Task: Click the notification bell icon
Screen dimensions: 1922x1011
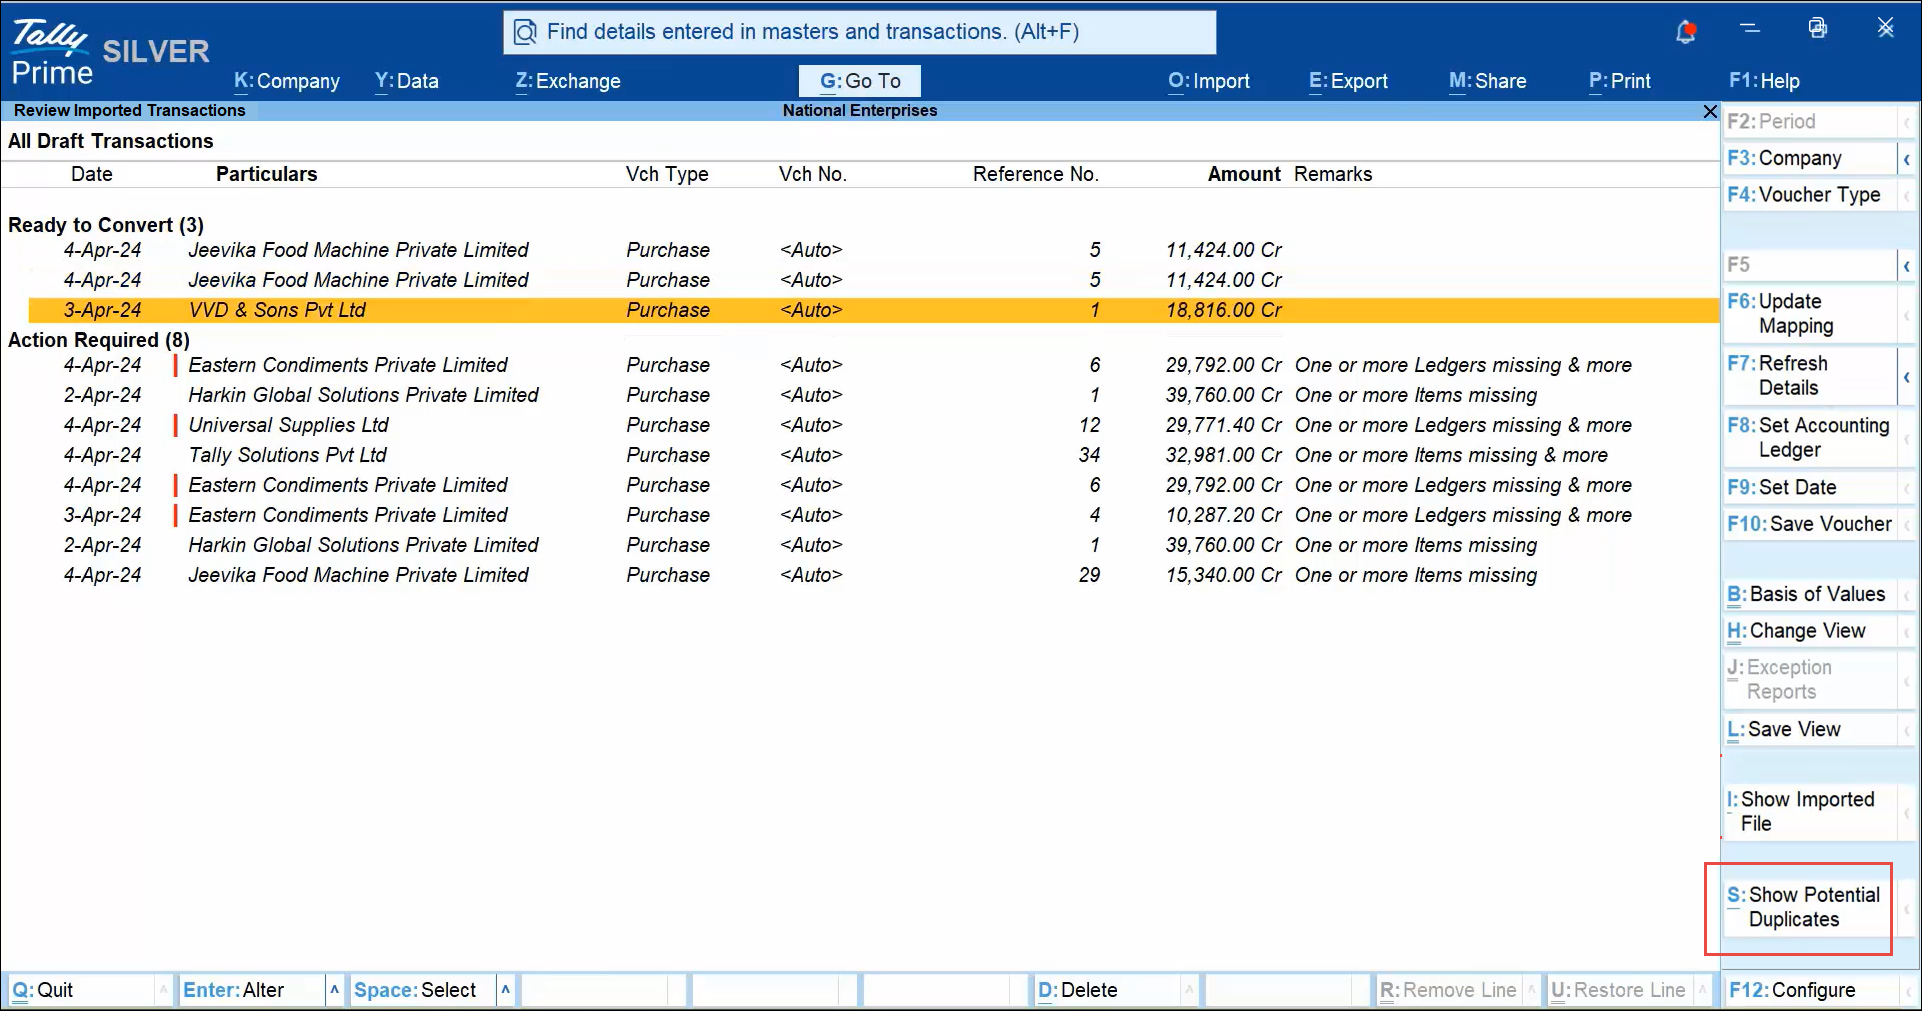Action: [x=1686, y=32]
